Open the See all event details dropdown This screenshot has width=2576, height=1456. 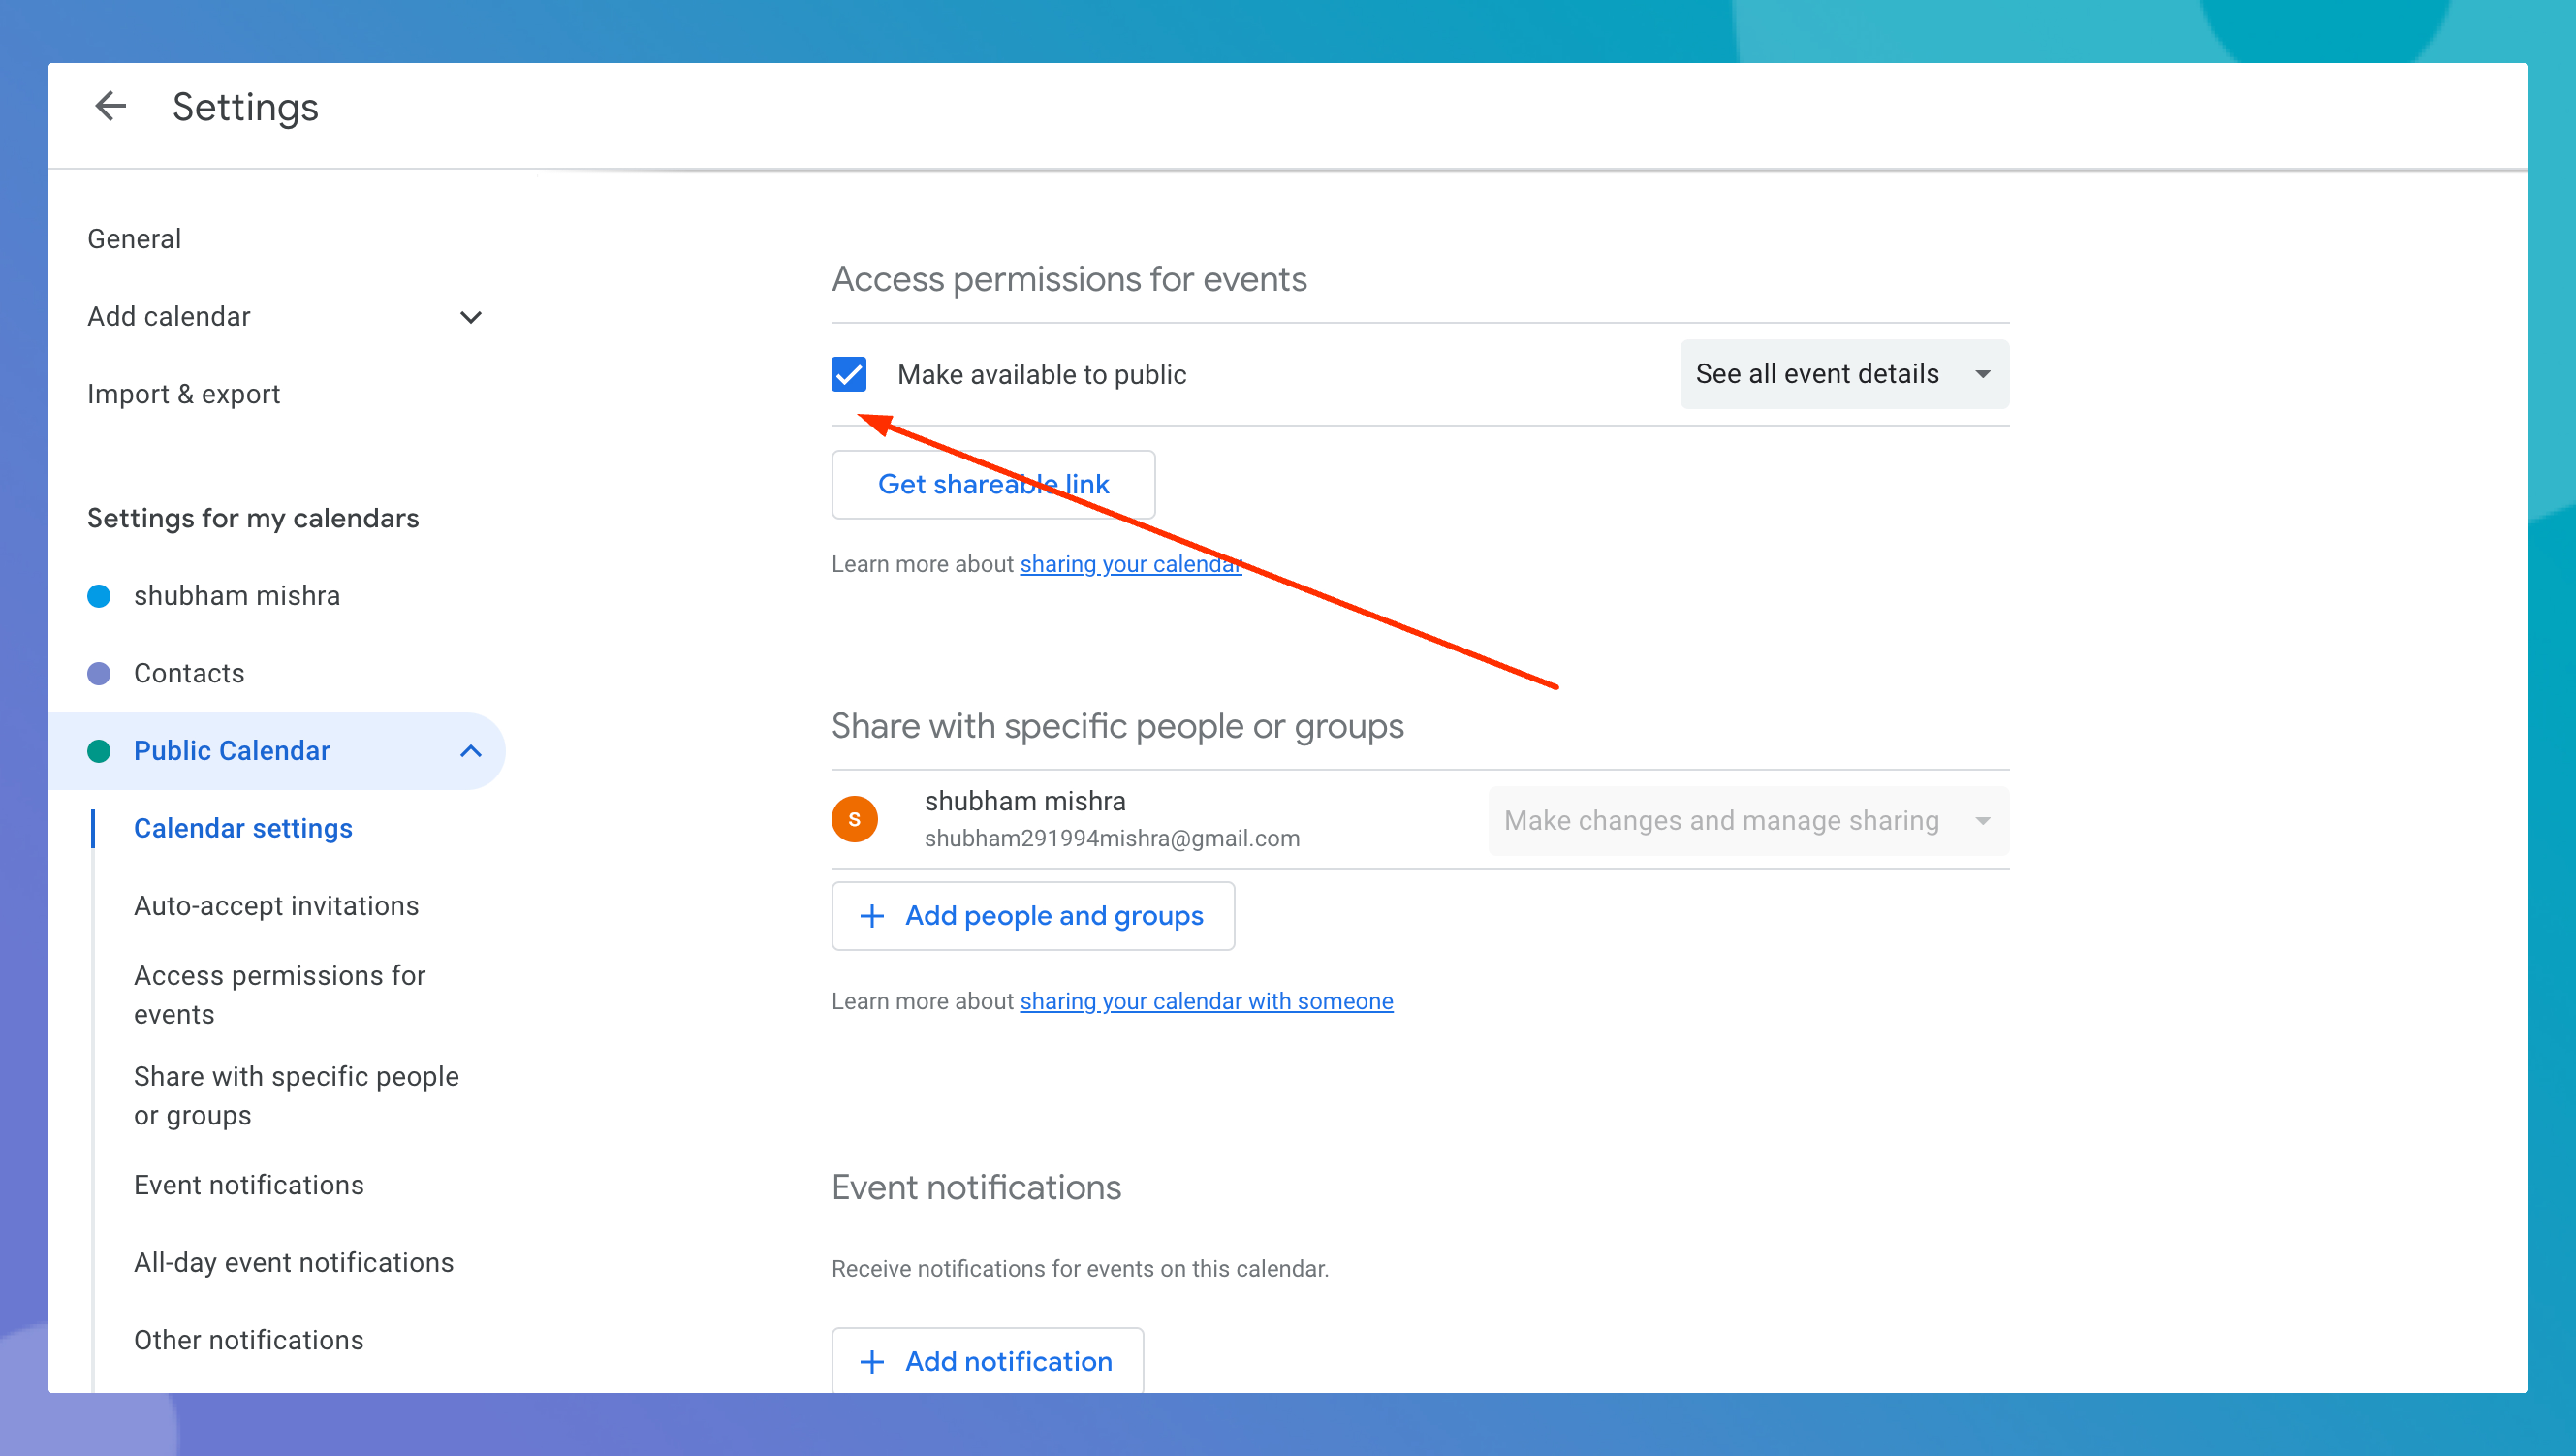tap(1843, 374)
